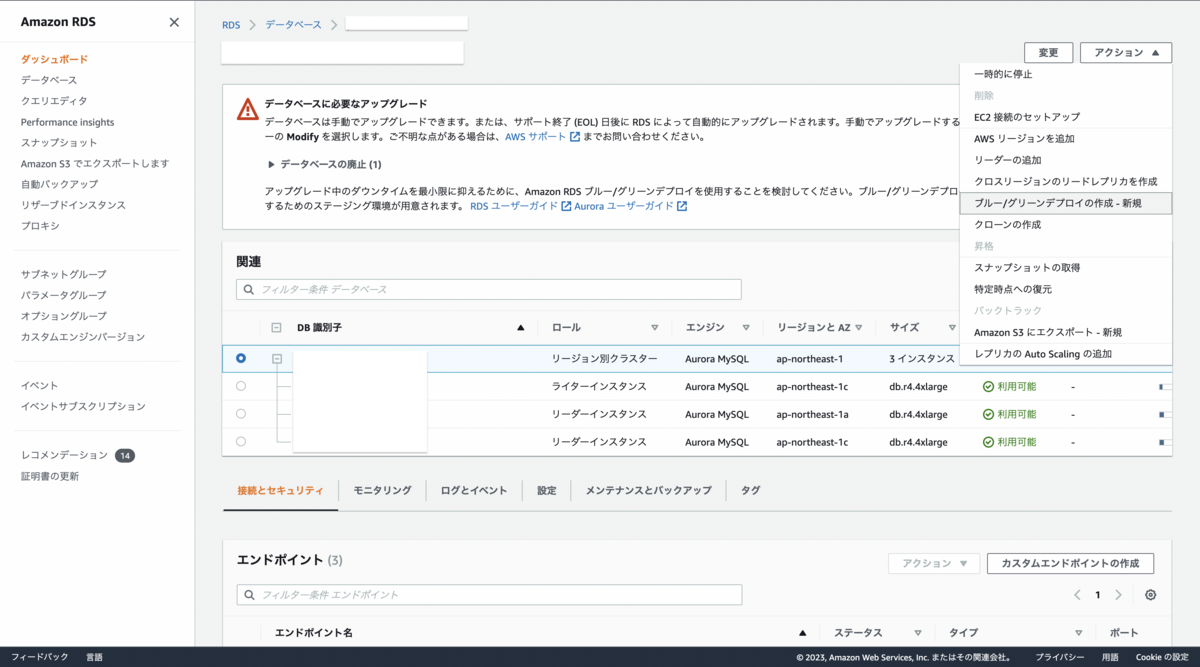Open the Aurora ユーザーガイド link
This screenshot has height=667, width=1200.
point(624,207)
